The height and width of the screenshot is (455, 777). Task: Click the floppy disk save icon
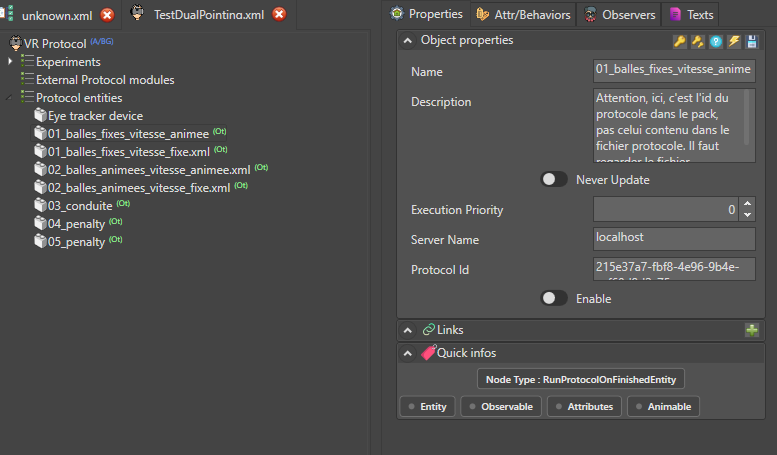752,42
